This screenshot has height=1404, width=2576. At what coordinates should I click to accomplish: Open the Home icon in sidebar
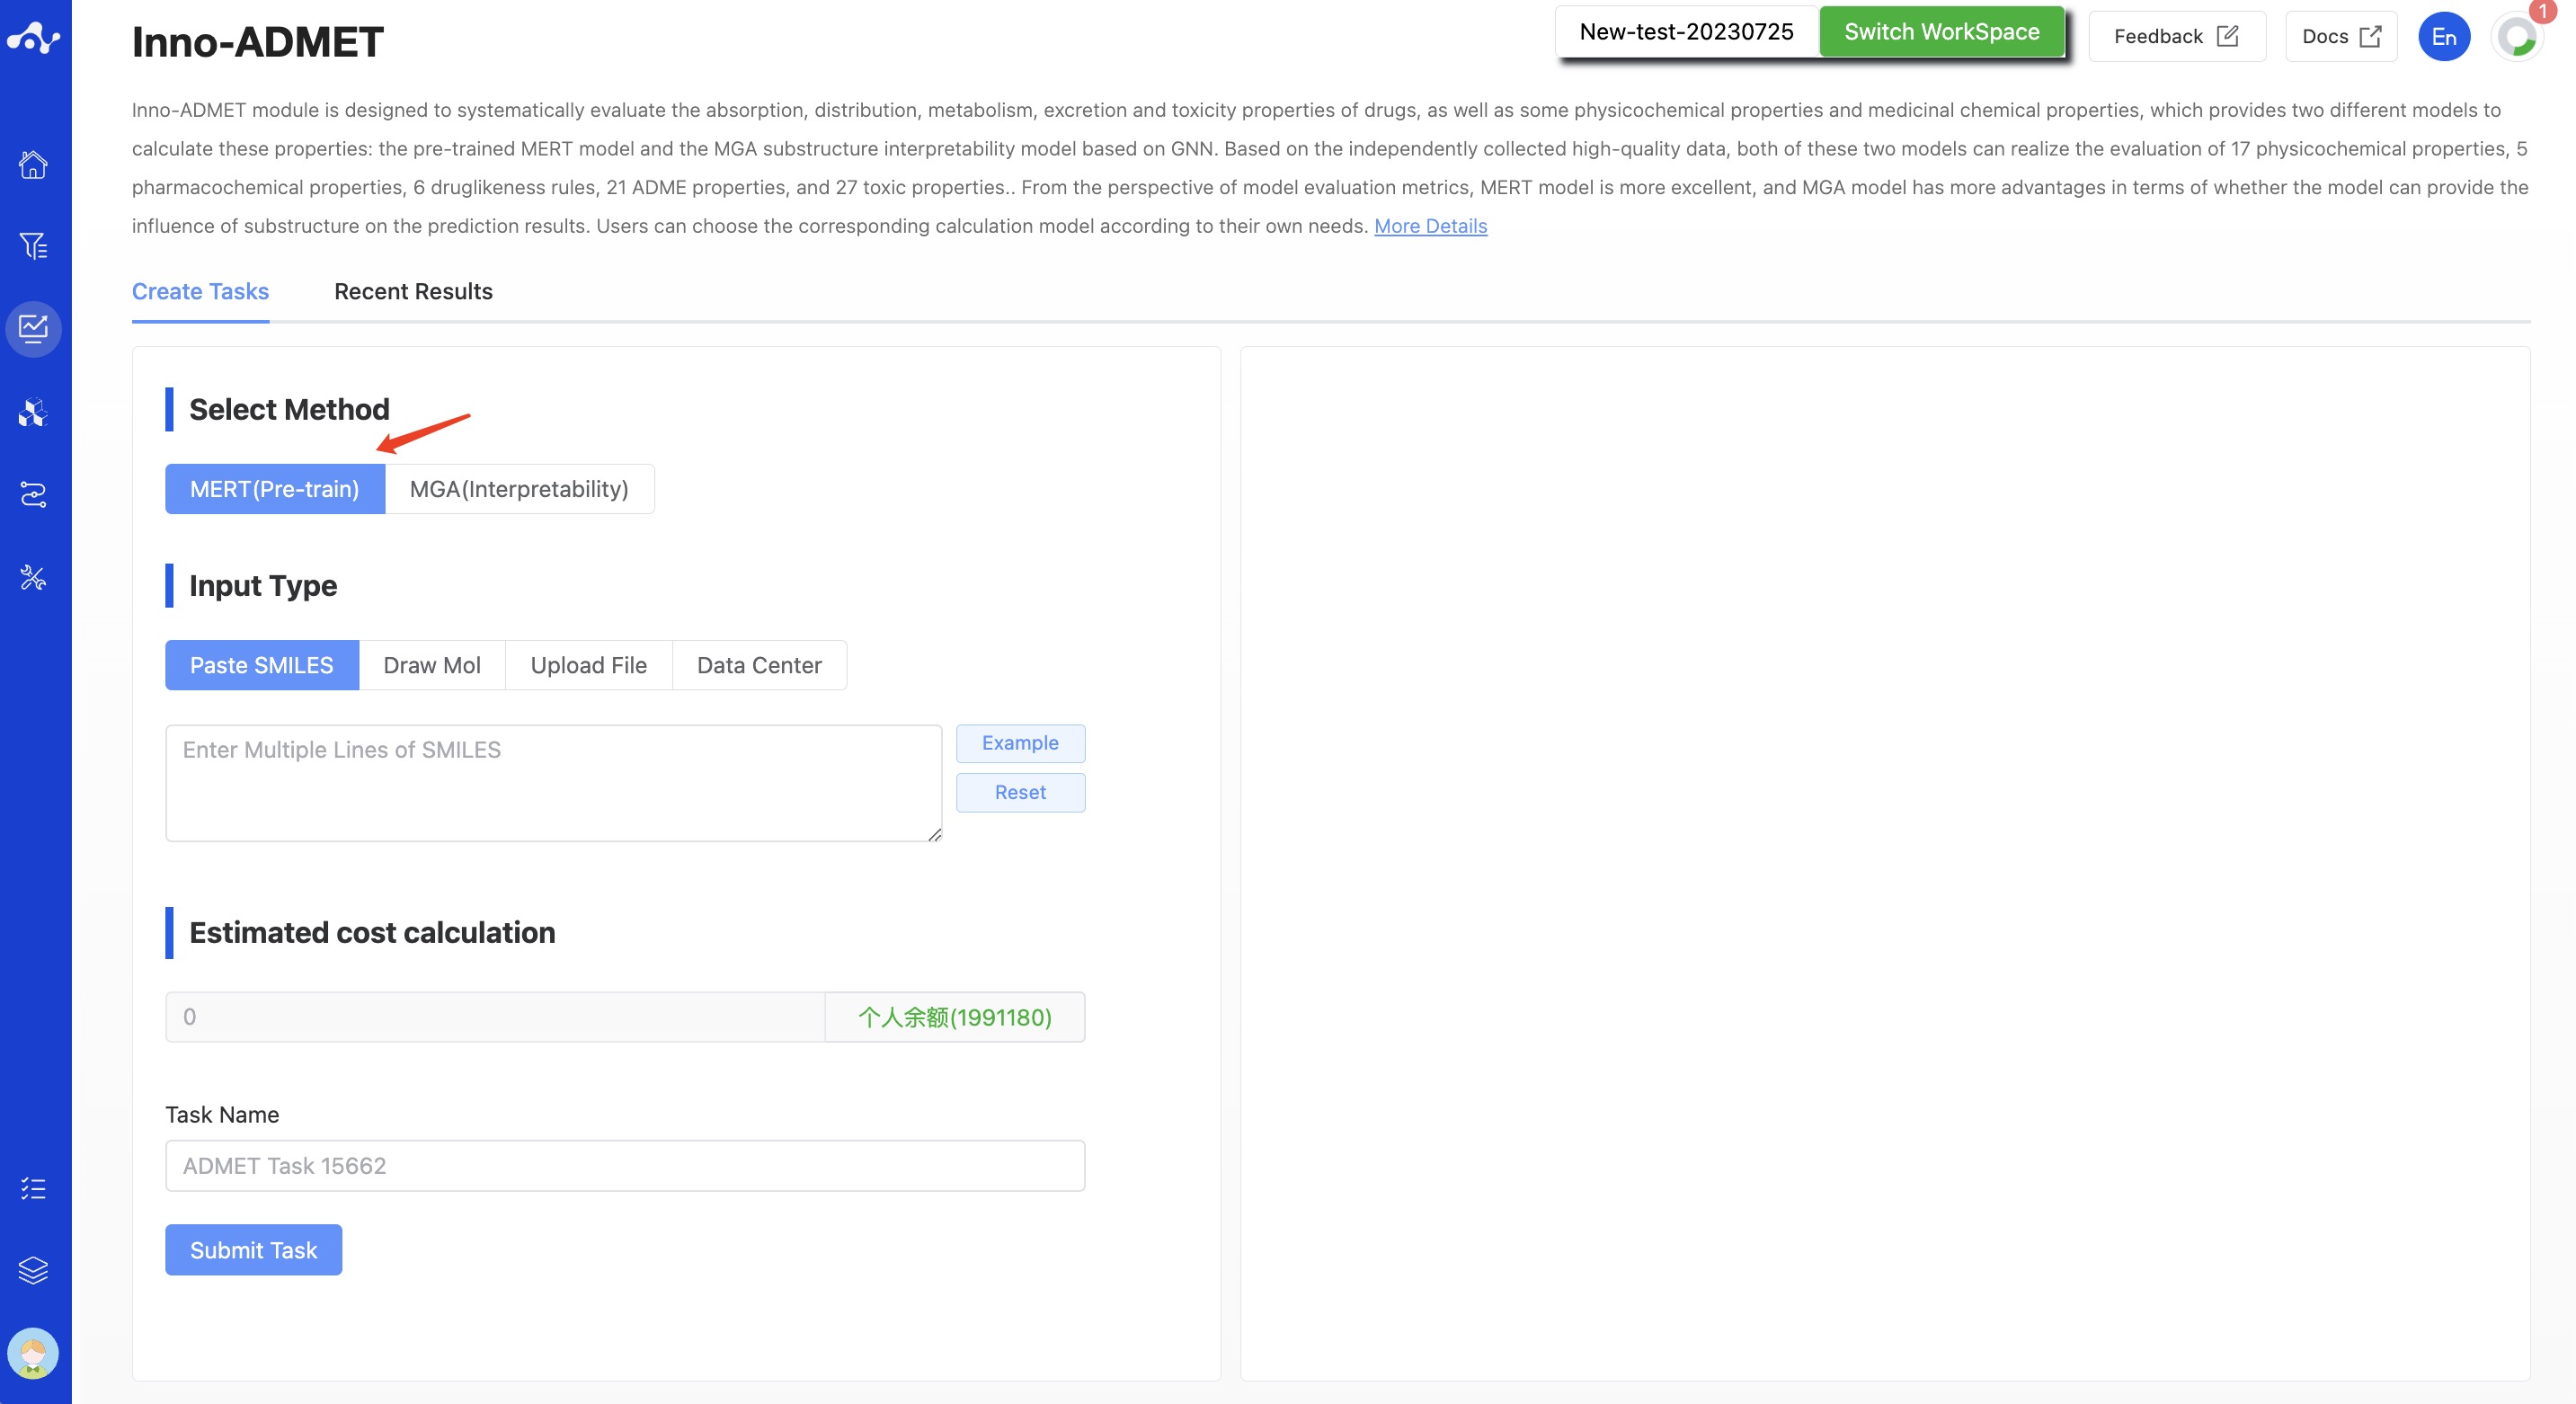[x=34, y=164]
